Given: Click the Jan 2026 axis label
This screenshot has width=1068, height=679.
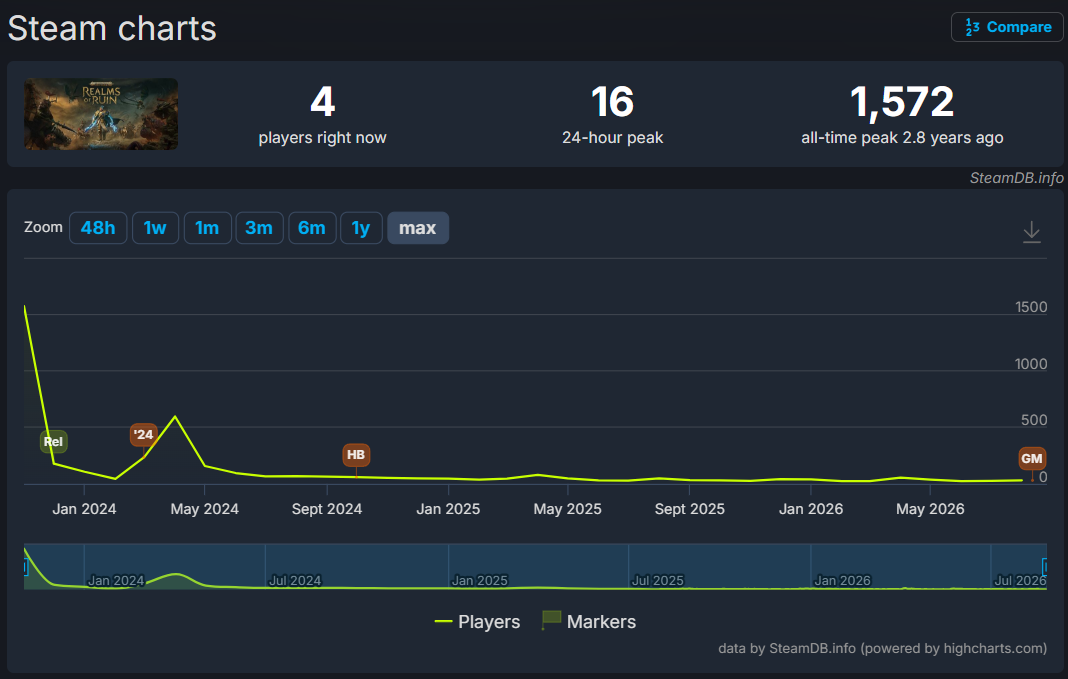Looking at the screenshot, I should point(811,509).
